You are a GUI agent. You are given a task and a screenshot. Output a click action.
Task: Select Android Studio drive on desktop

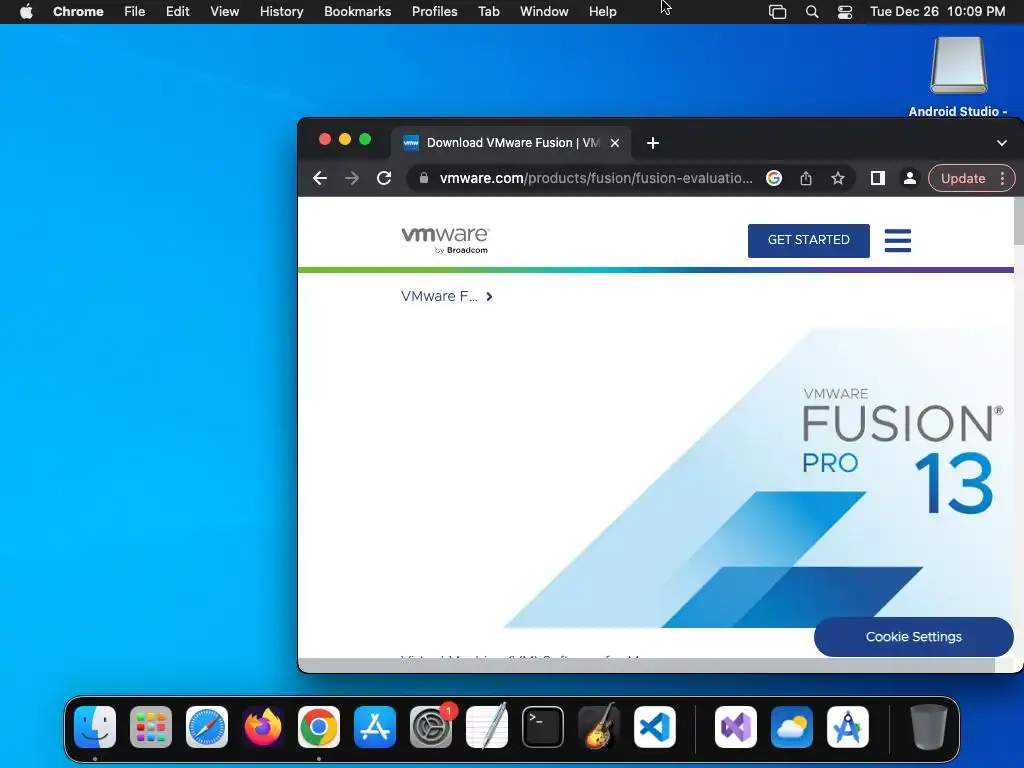pos(958,76)
